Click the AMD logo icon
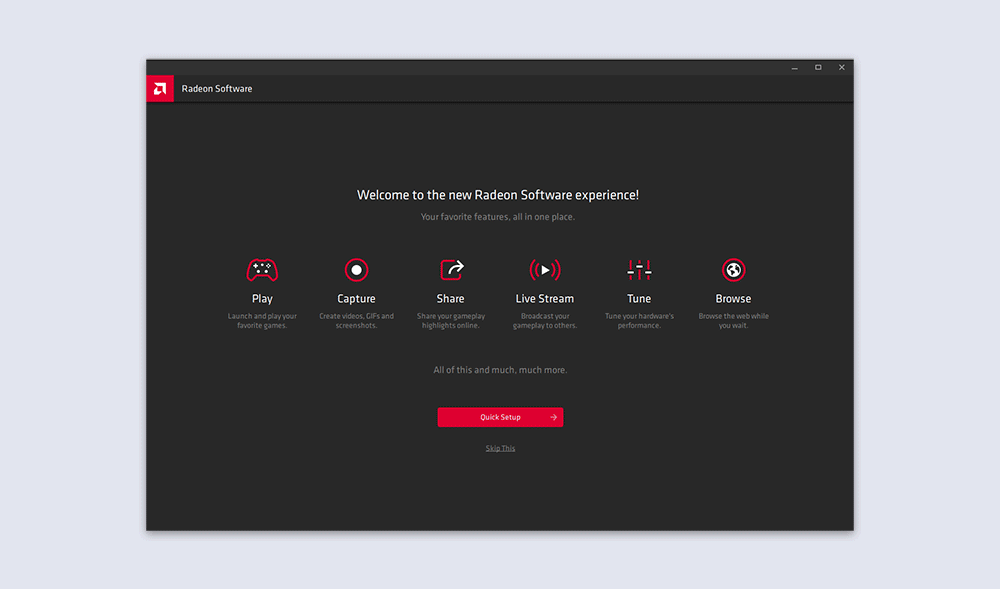 pos(160,89)
